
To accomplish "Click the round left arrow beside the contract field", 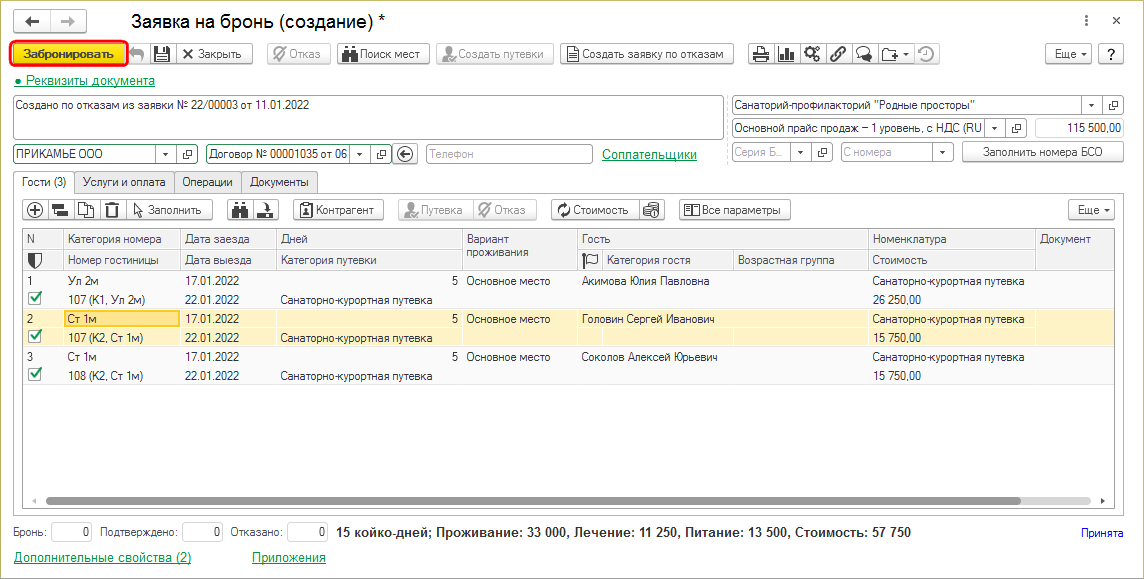I will tap(406, 154).
